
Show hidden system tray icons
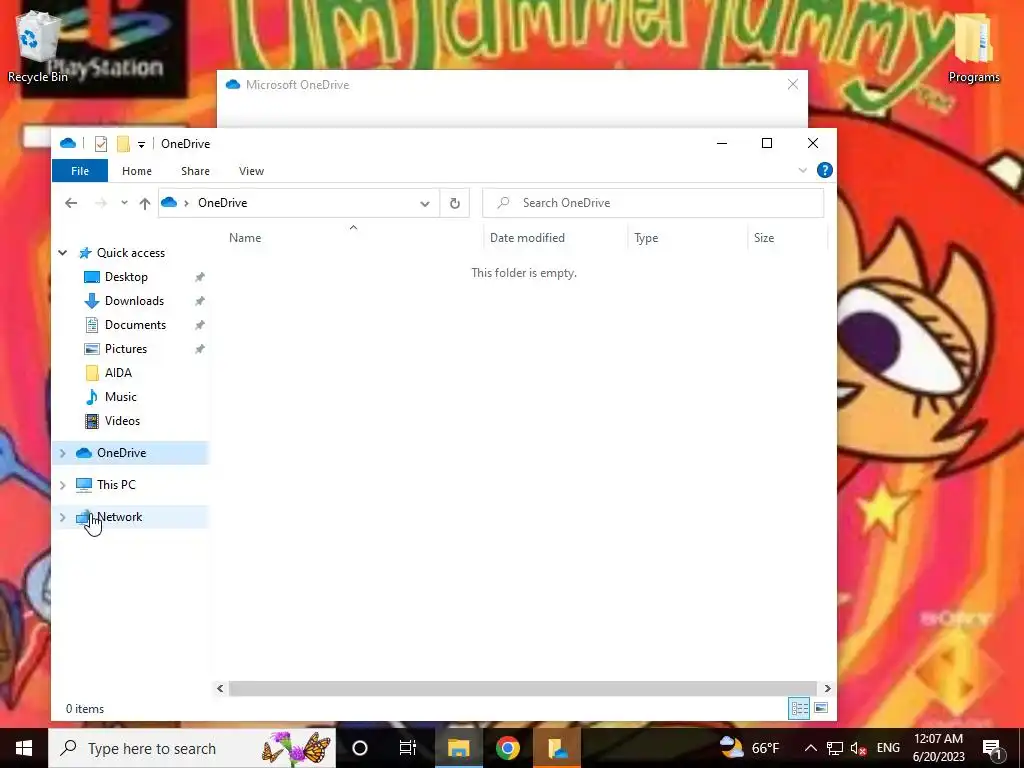tap(810, 748)
